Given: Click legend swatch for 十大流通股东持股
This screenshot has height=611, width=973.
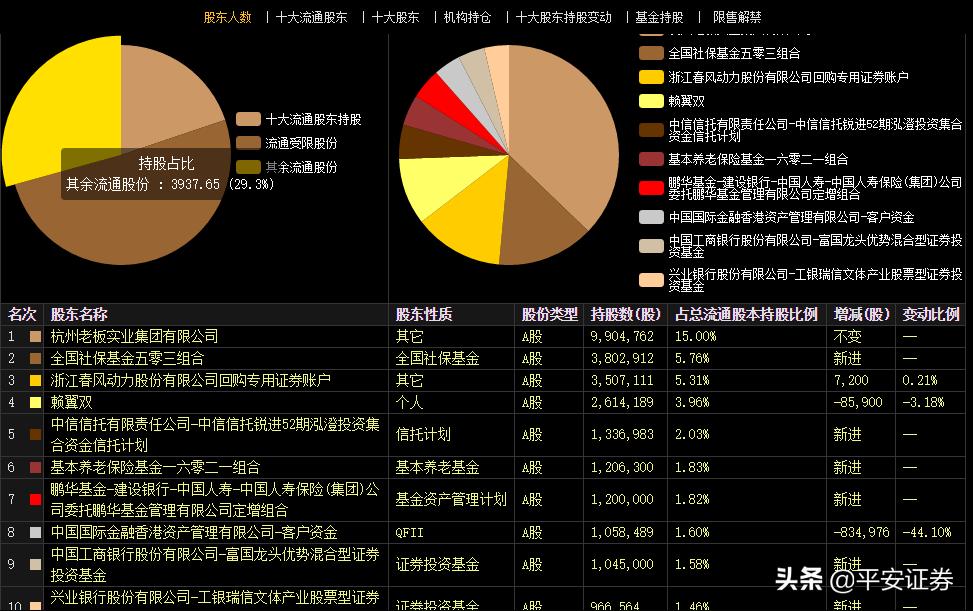Looking at the screenshot, I should click(248, 119).
